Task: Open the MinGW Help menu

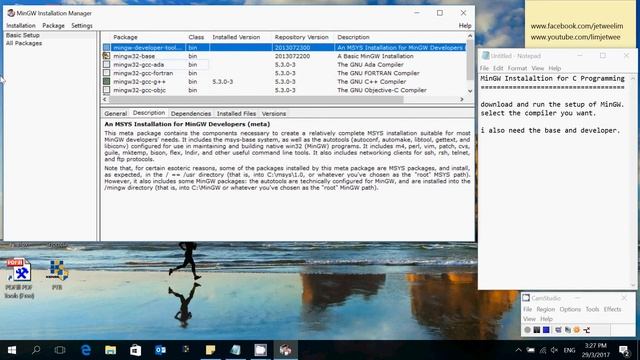Action: (x=465, y=25)
